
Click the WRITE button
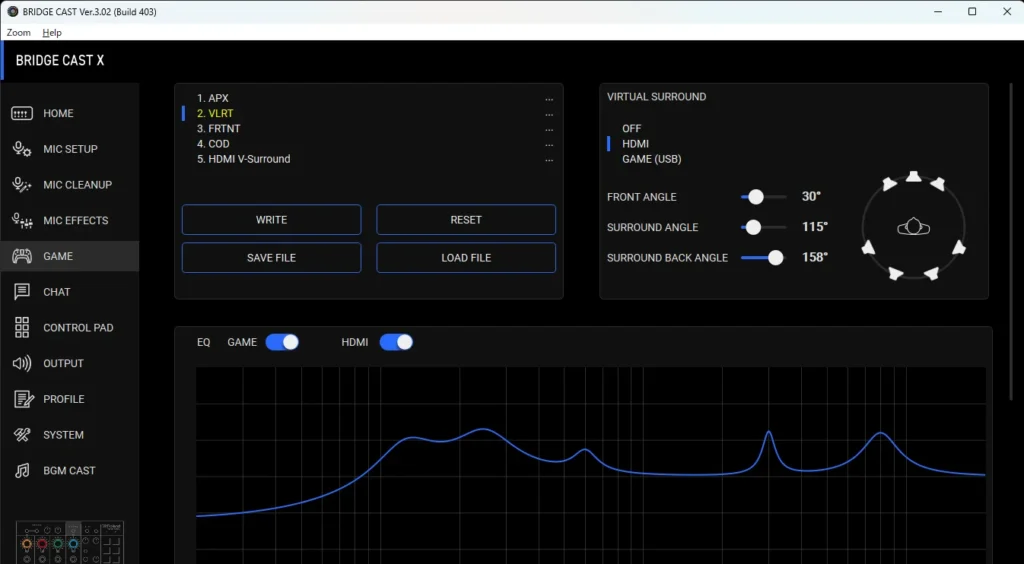tap(271, 220)
